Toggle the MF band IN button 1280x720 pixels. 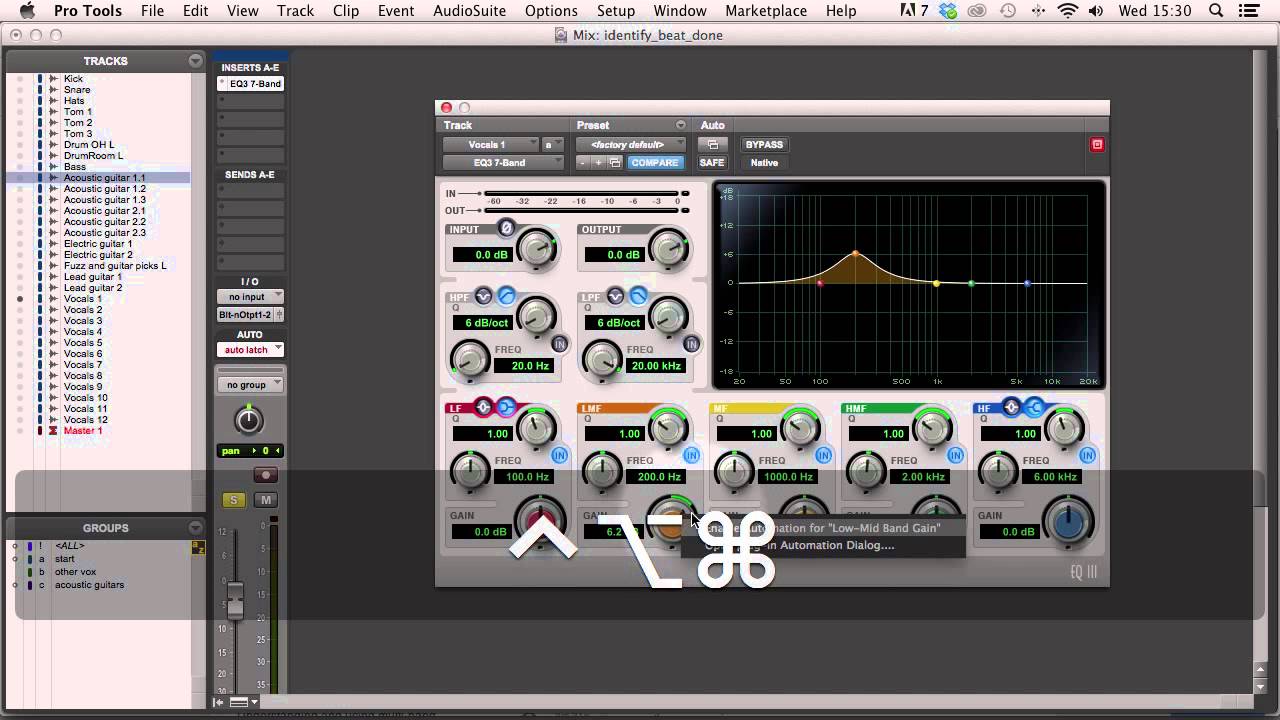click(823, 455)
